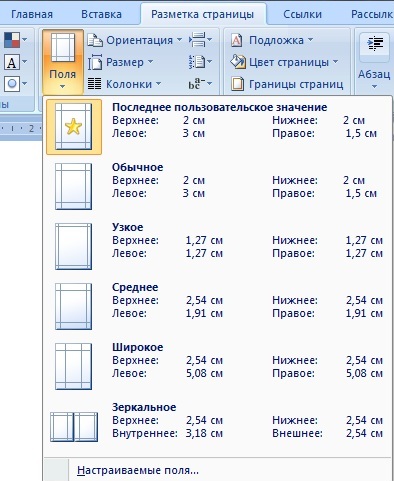This screenshot has width=394, height=481.
Task: Select the Разметка страницы tab
Action: [203, 14]
